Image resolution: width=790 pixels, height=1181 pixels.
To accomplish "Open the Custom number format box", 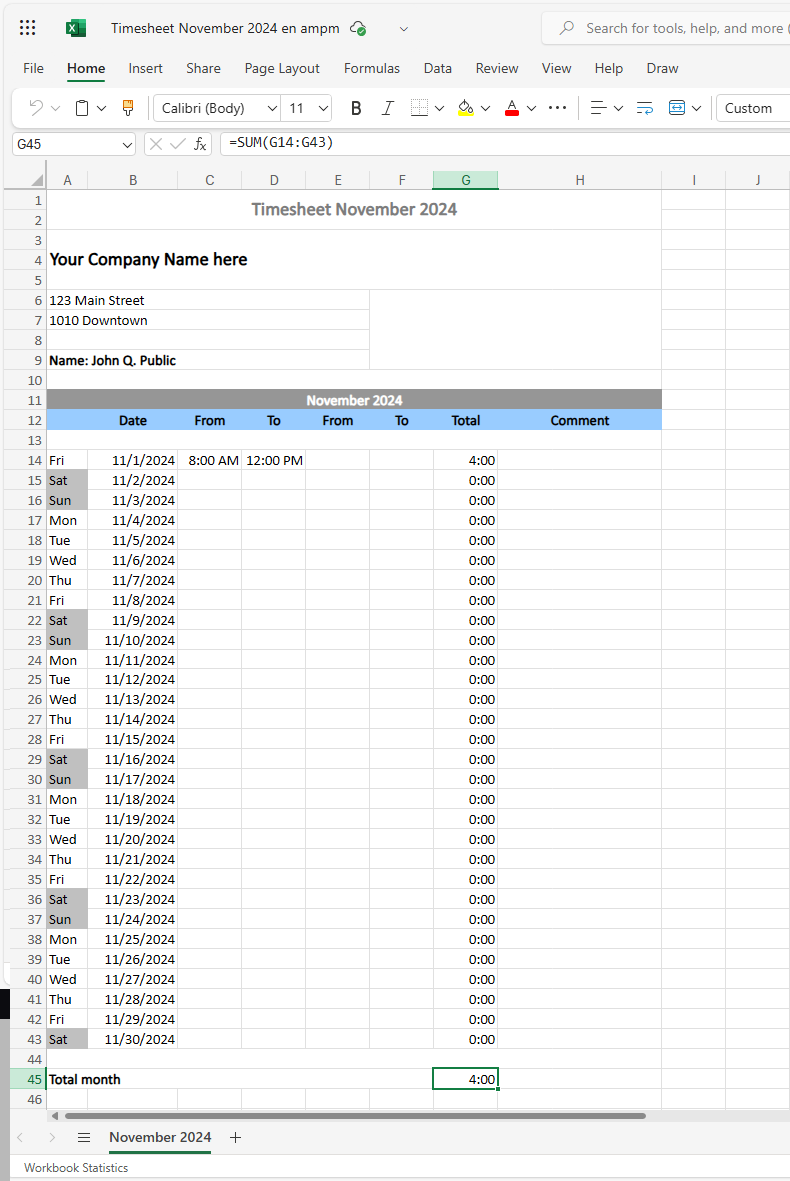I will coord(752,108).
